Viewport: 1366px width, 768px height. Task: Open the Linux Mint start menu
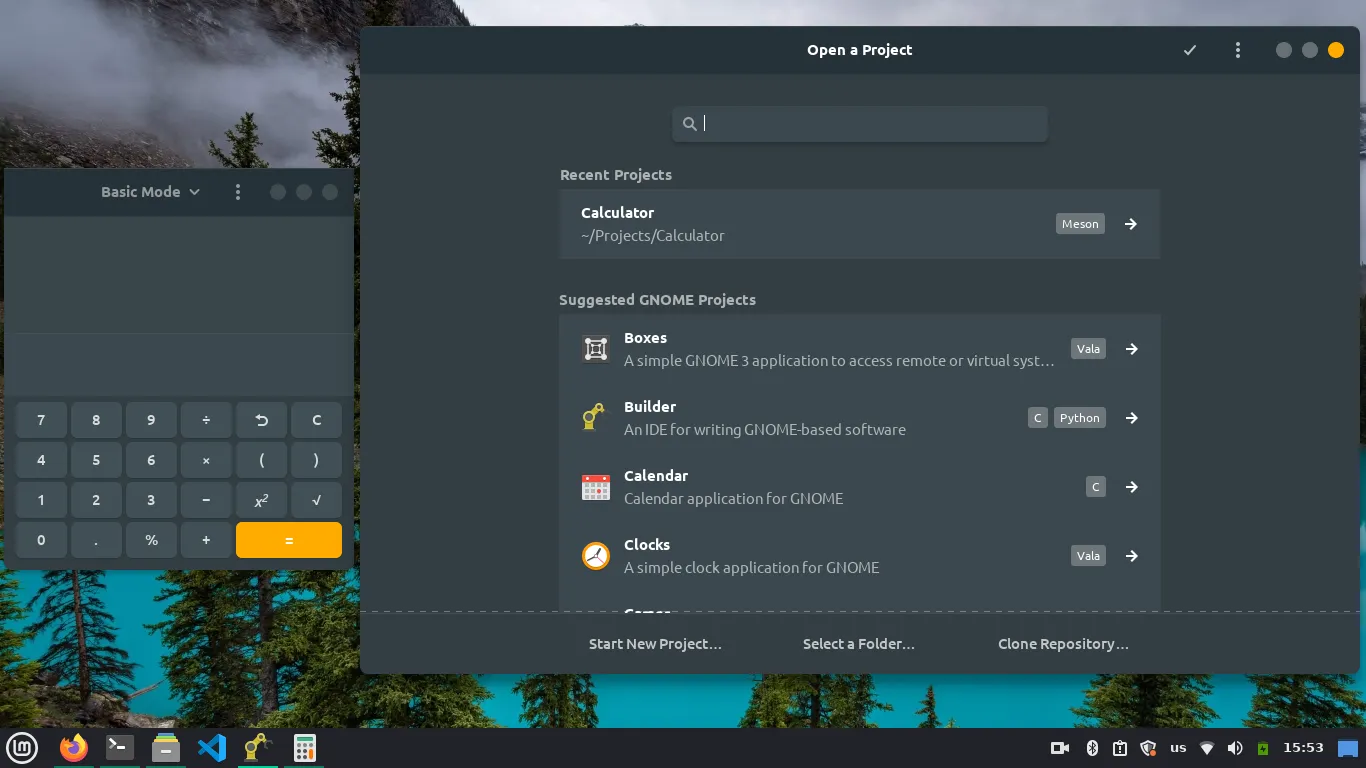22,747
